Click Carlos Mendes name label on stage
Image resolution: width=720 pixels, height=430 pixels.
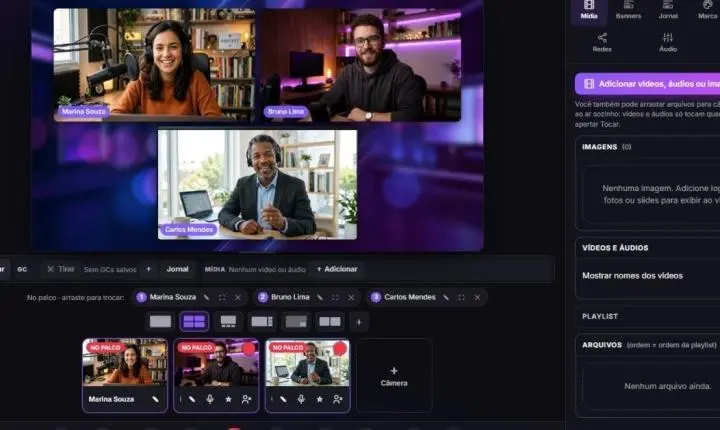(189, 229)
